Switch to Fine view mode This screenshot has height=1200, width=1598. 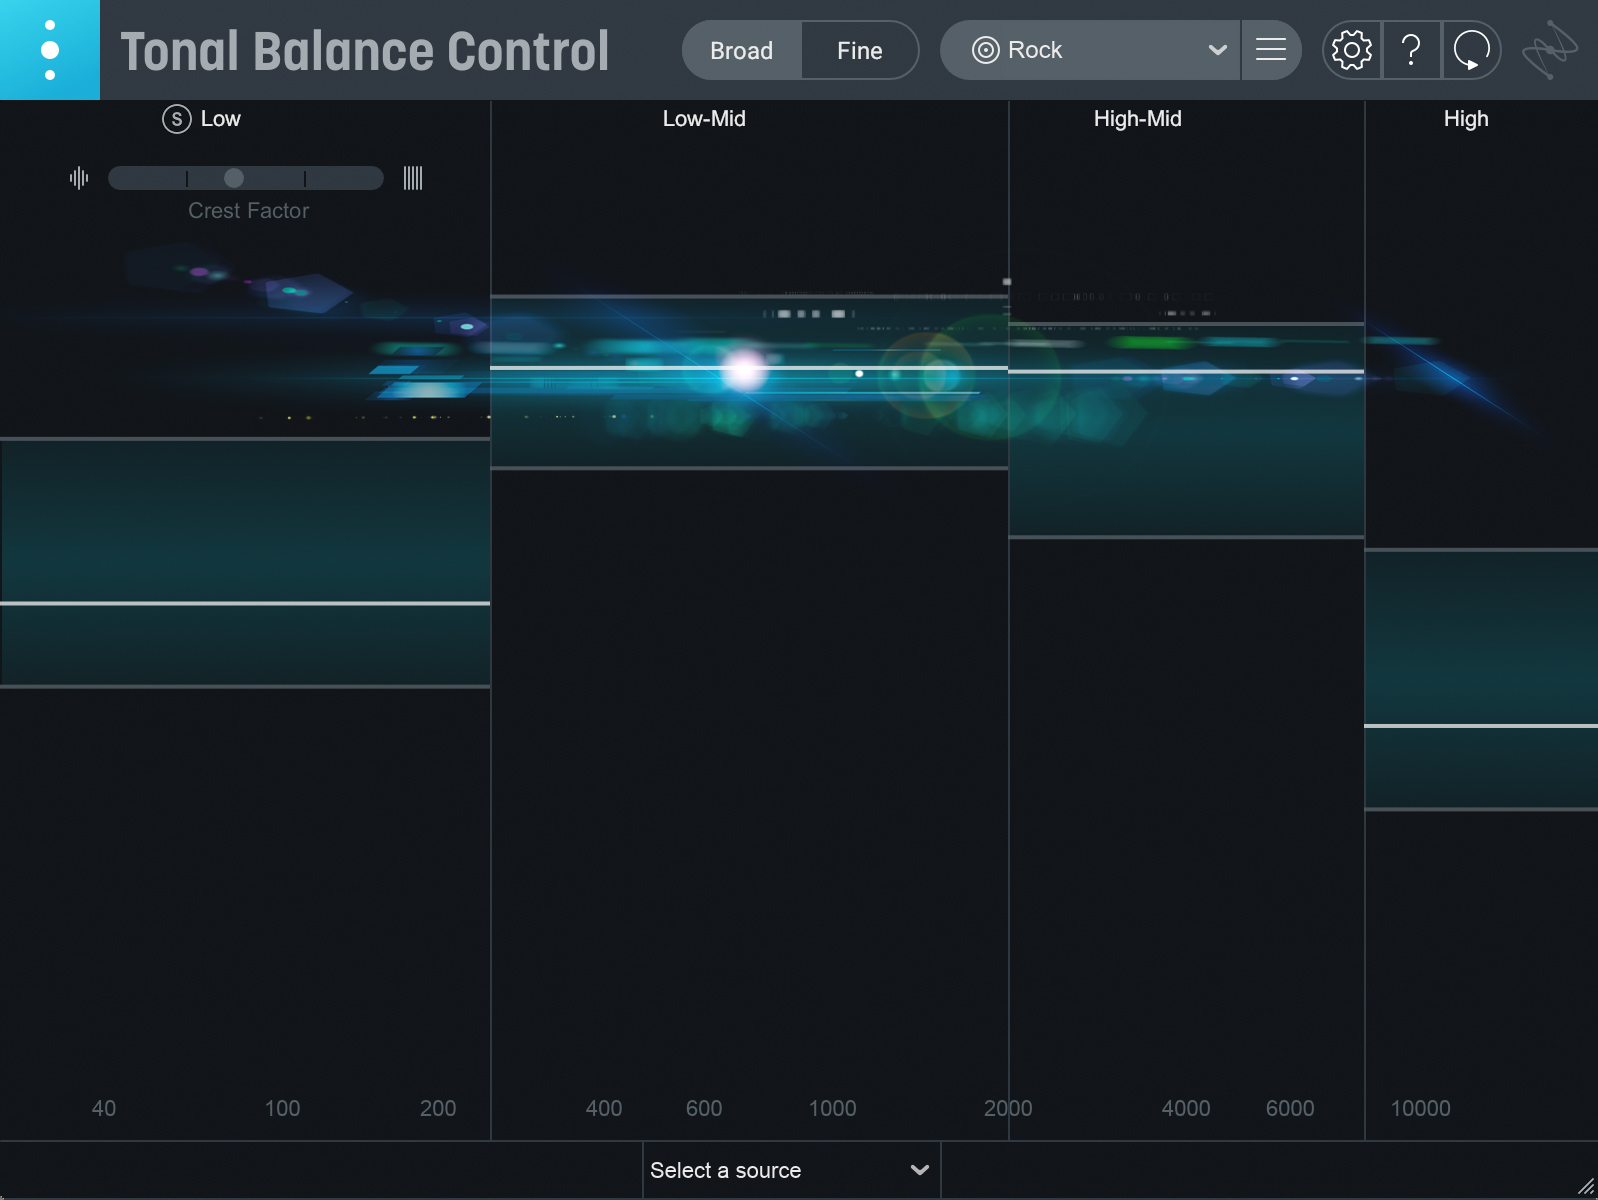860,50
